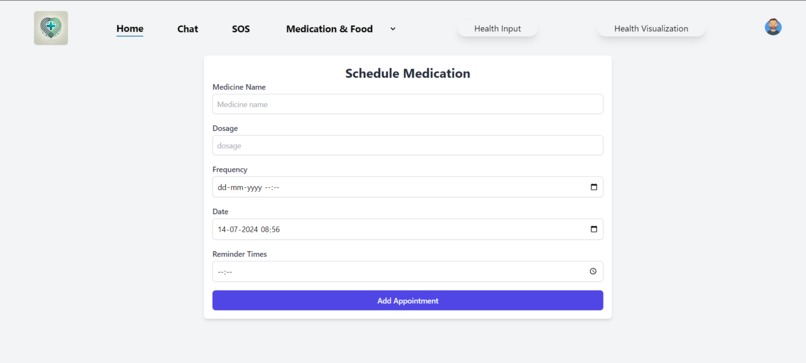The image size is (806, 363).
Task: Click the Health Input button
Action: [498, 29]
